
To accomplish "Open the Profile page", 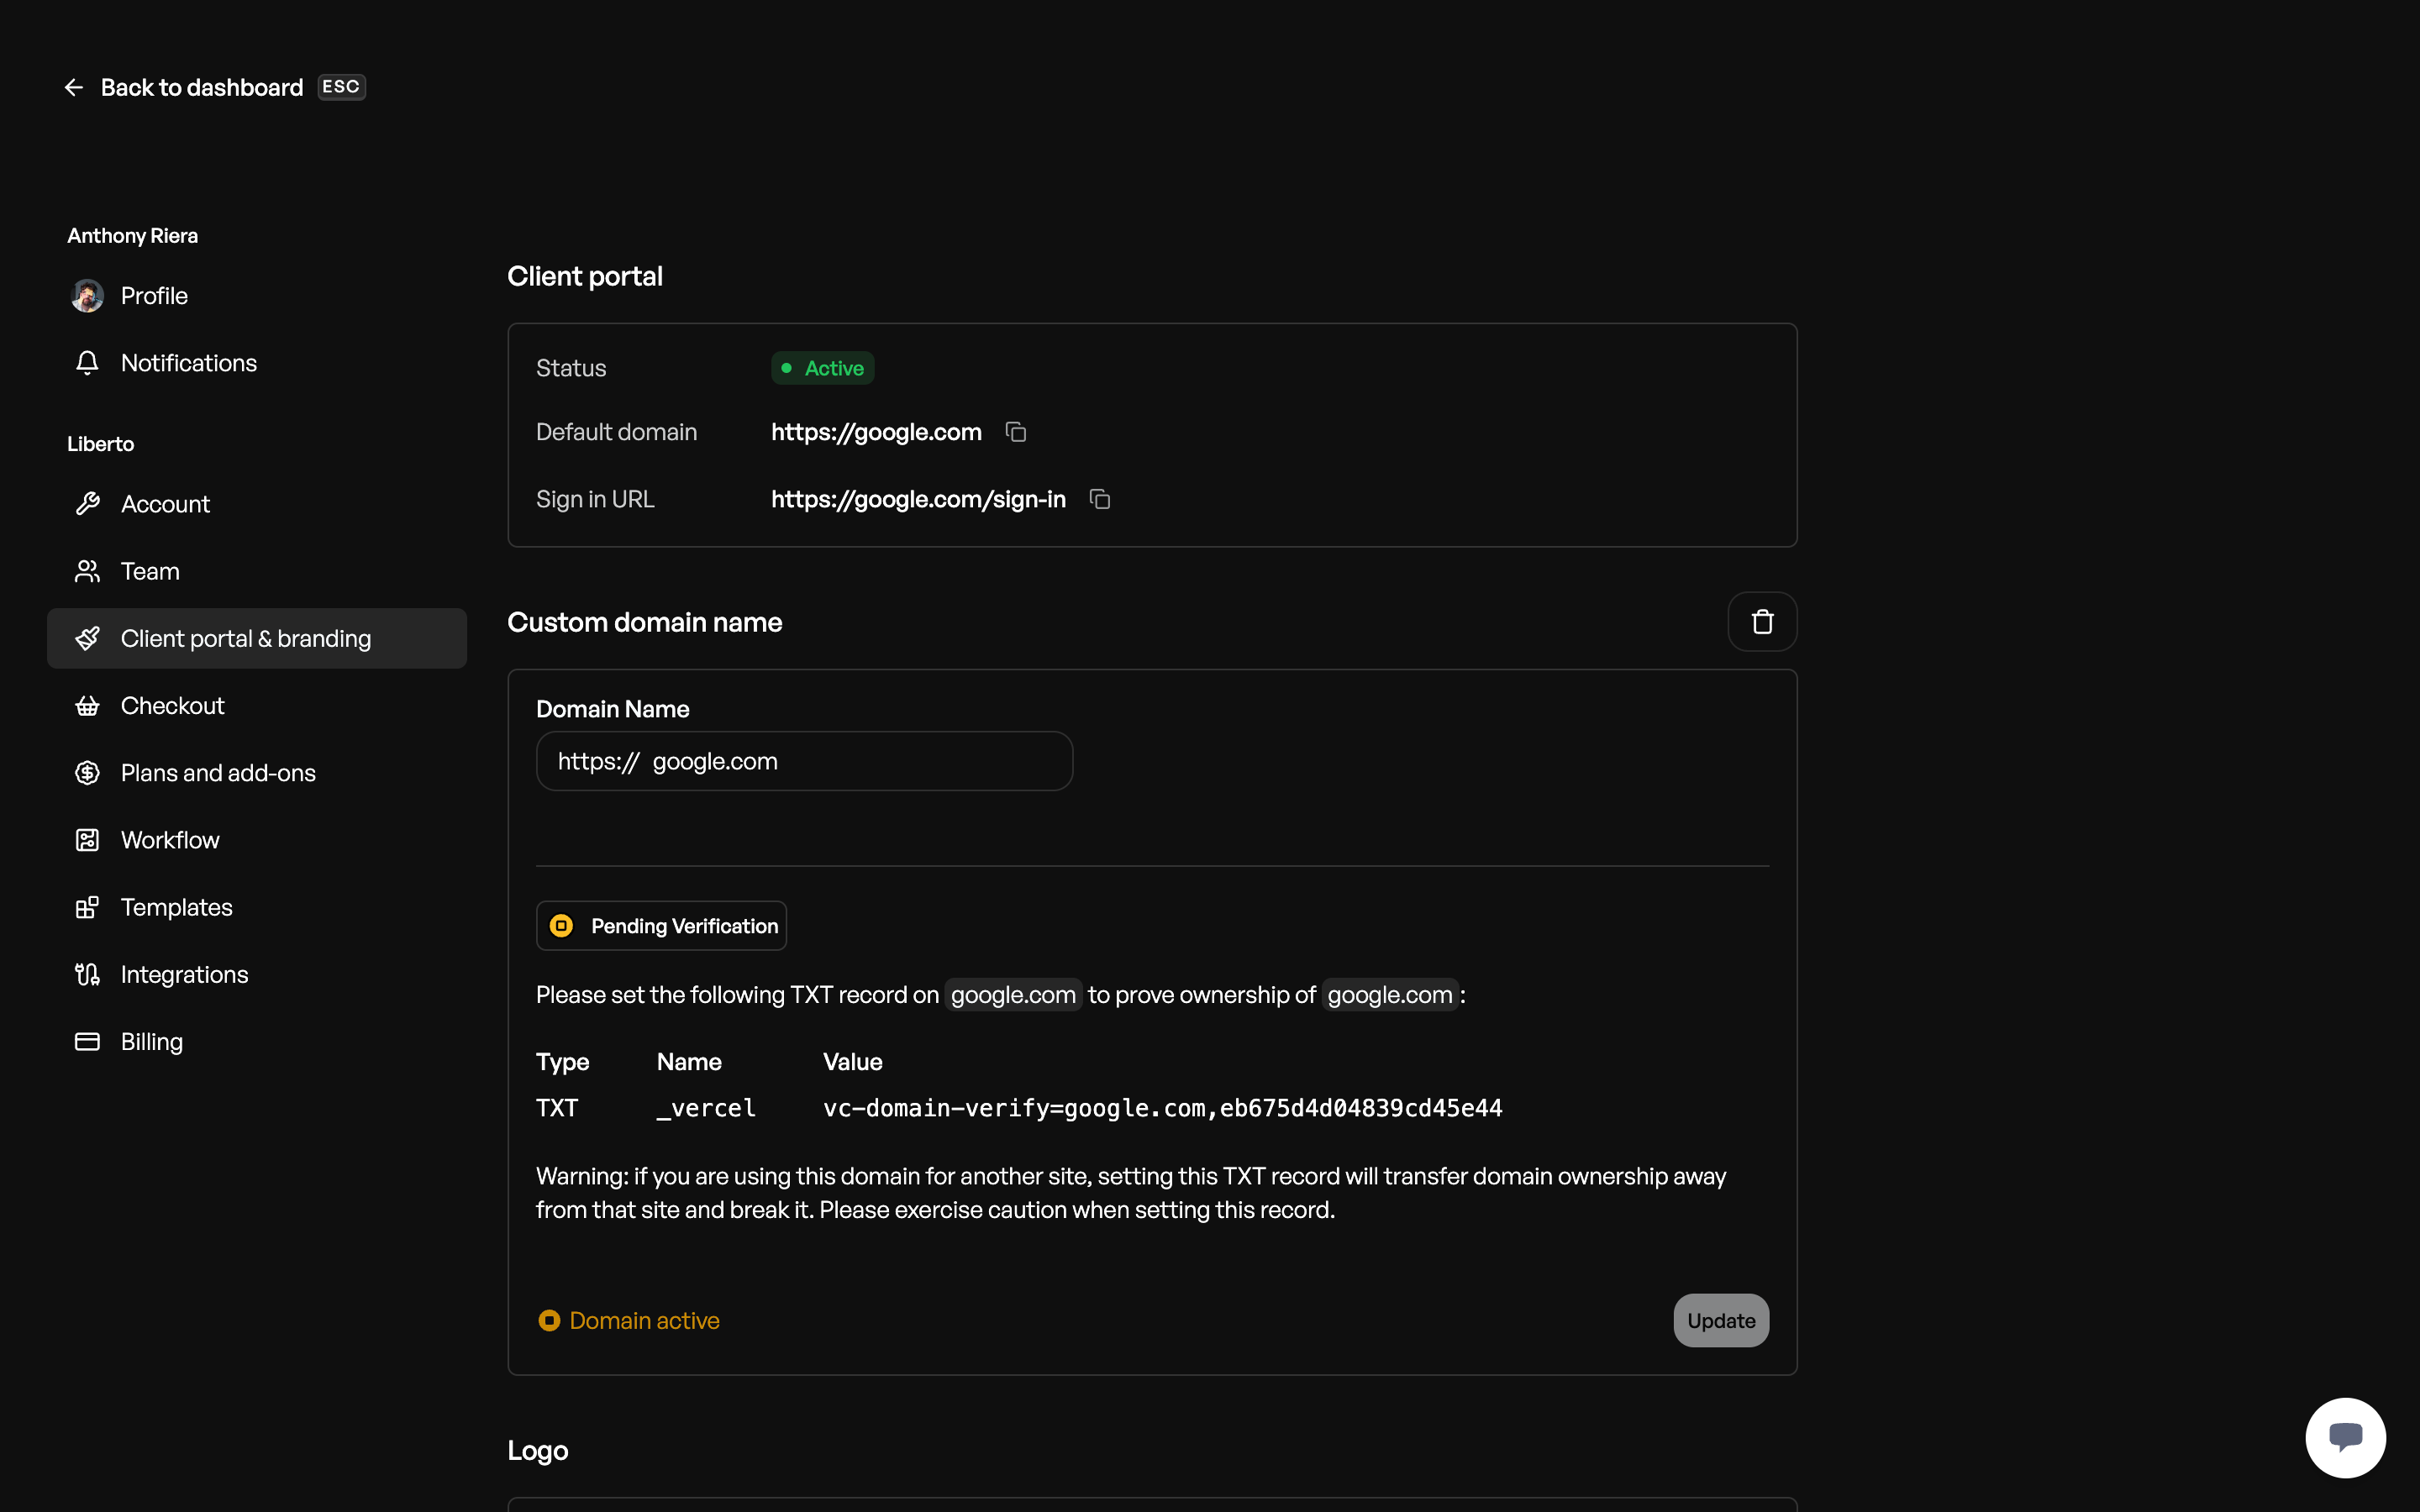I will 153,294.
